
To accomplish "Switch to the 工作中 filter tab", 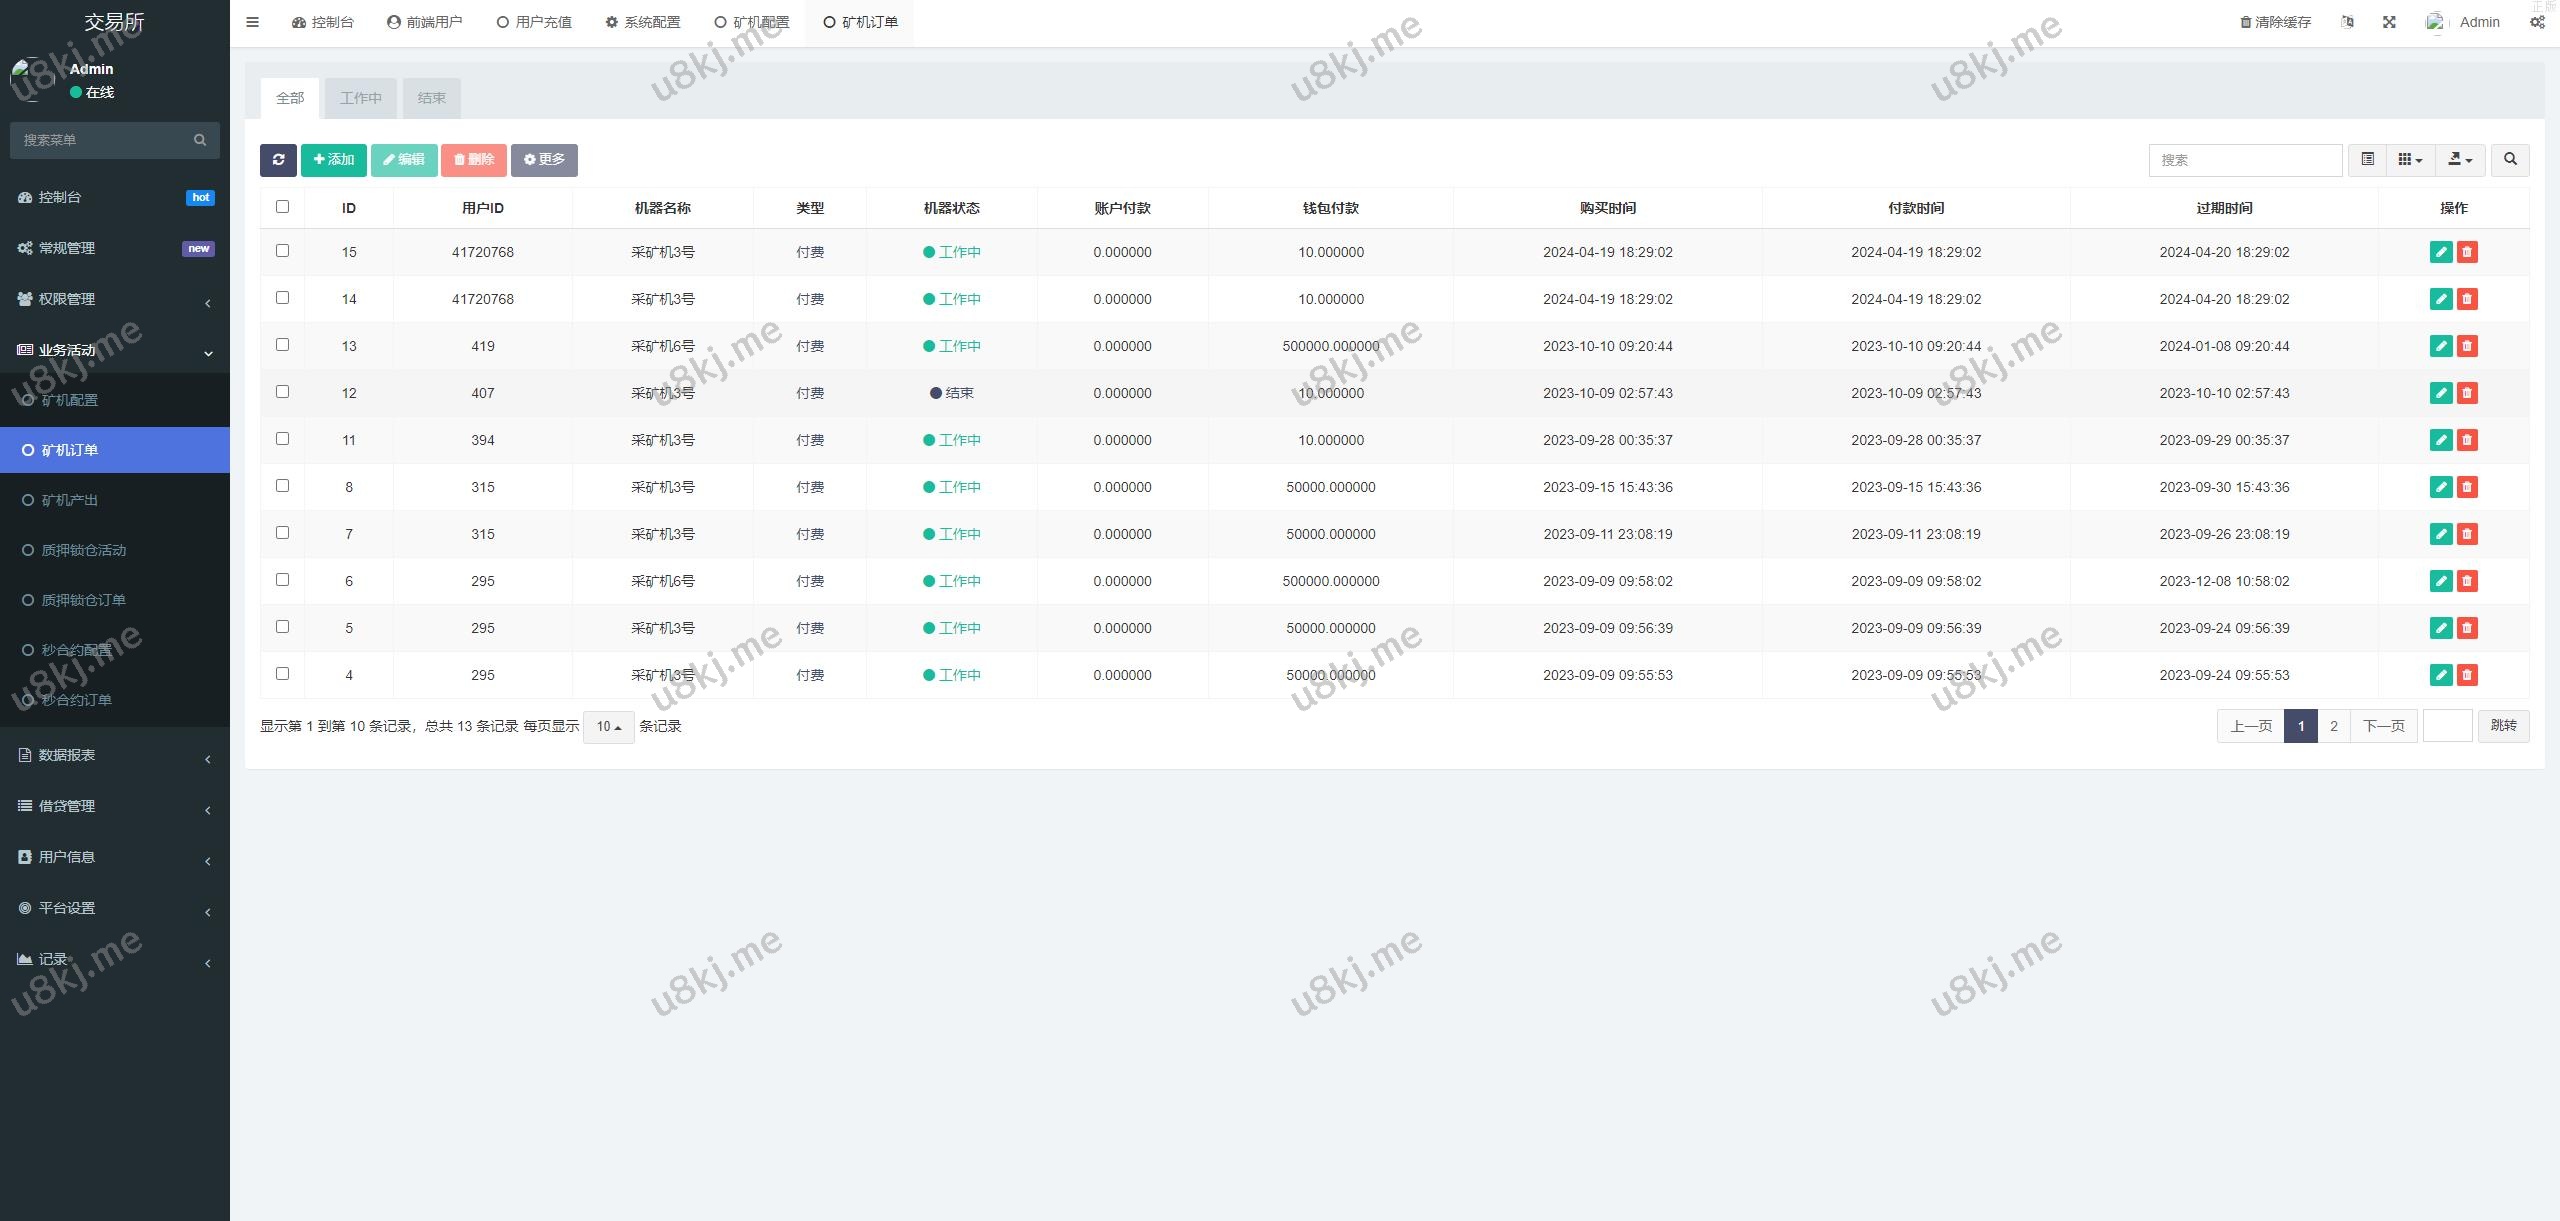I will 360,98.
